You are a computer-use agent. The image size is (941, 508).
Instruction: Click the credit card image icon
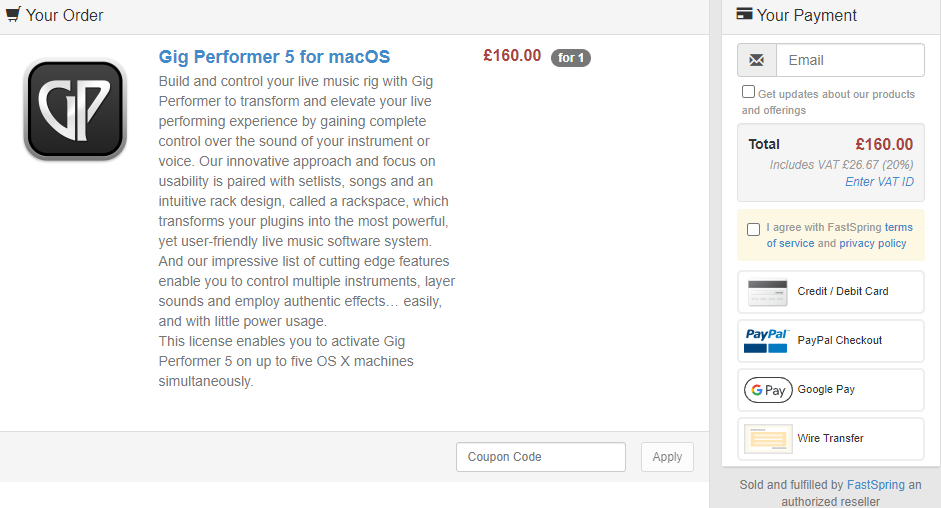[x=768, y=292]
